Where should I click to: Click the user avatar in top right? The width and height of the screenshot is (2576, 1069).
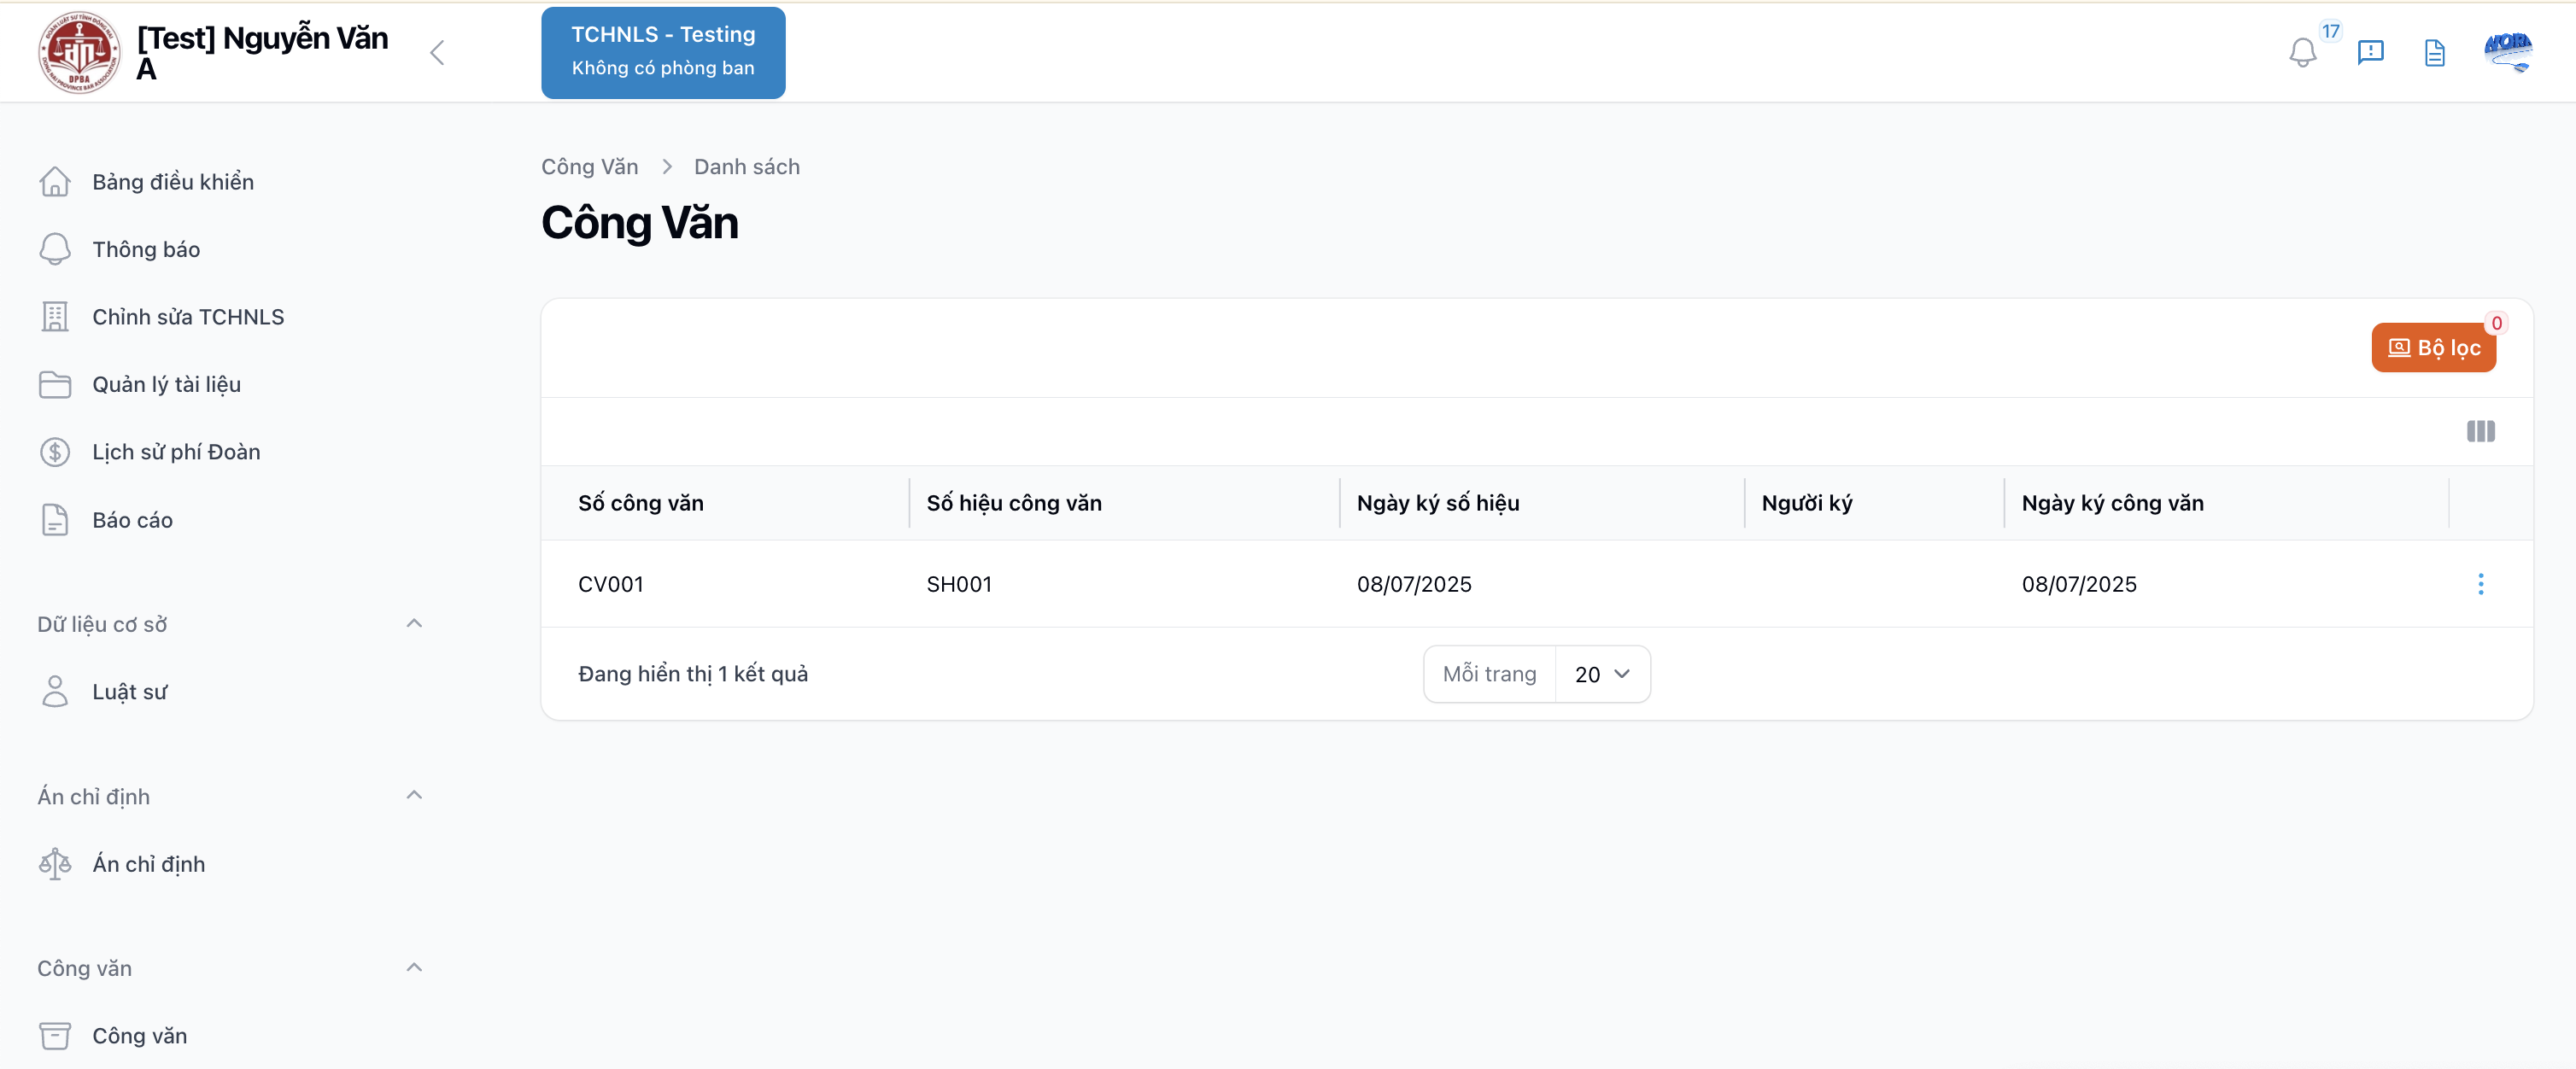[2507, 52]
